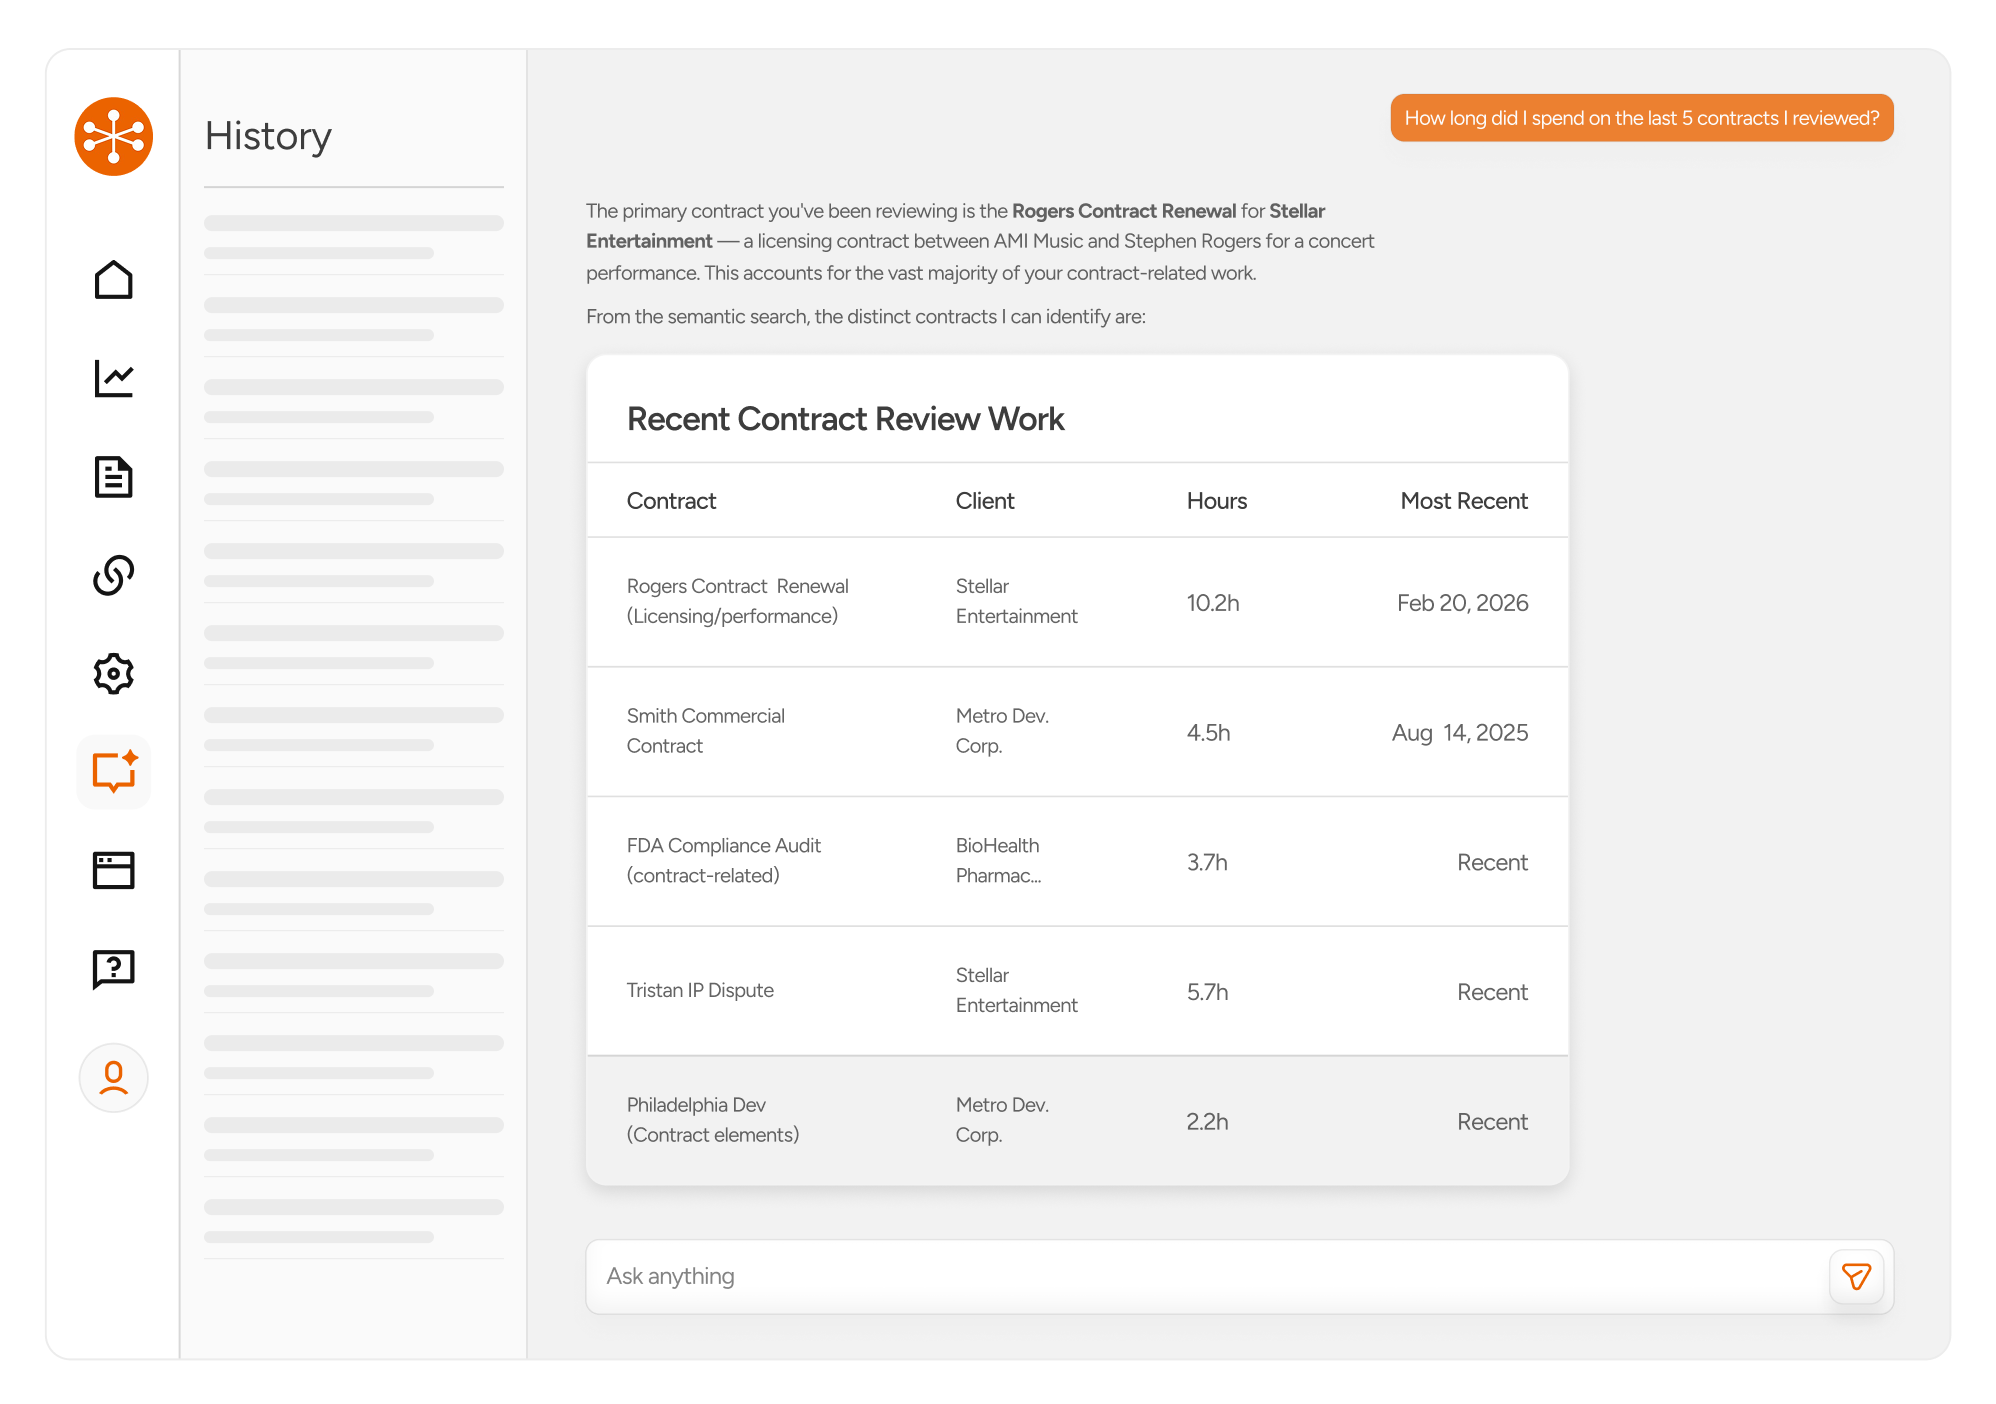1996x1404 pixels.
Task: Open the documents page icon
Action: click(113, 477)
